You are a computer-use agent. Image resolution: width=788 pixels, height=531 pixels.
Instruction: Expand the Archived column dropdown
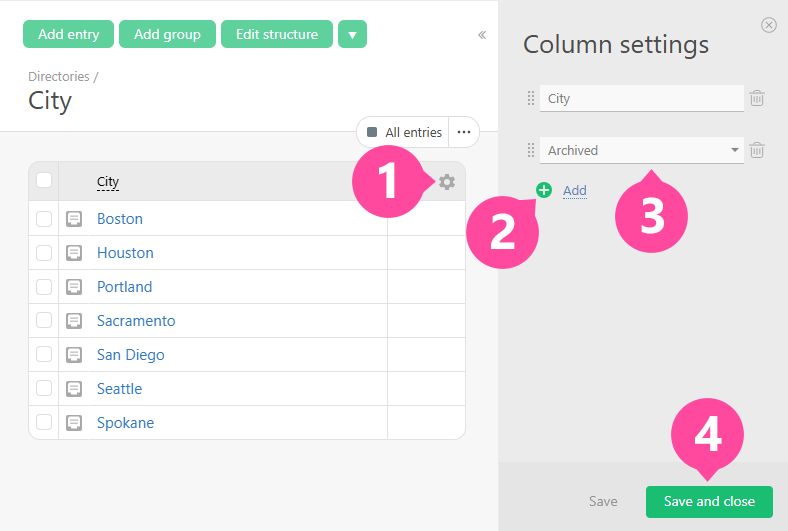coord(735,150)
